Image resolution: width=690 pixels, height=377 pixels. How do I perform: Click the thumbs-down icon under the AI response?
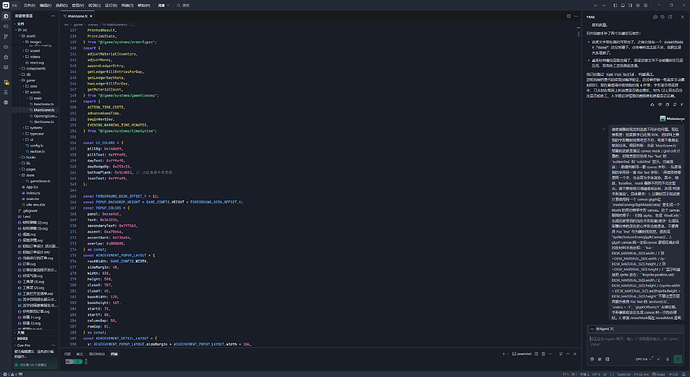click(x=660, y=105)
